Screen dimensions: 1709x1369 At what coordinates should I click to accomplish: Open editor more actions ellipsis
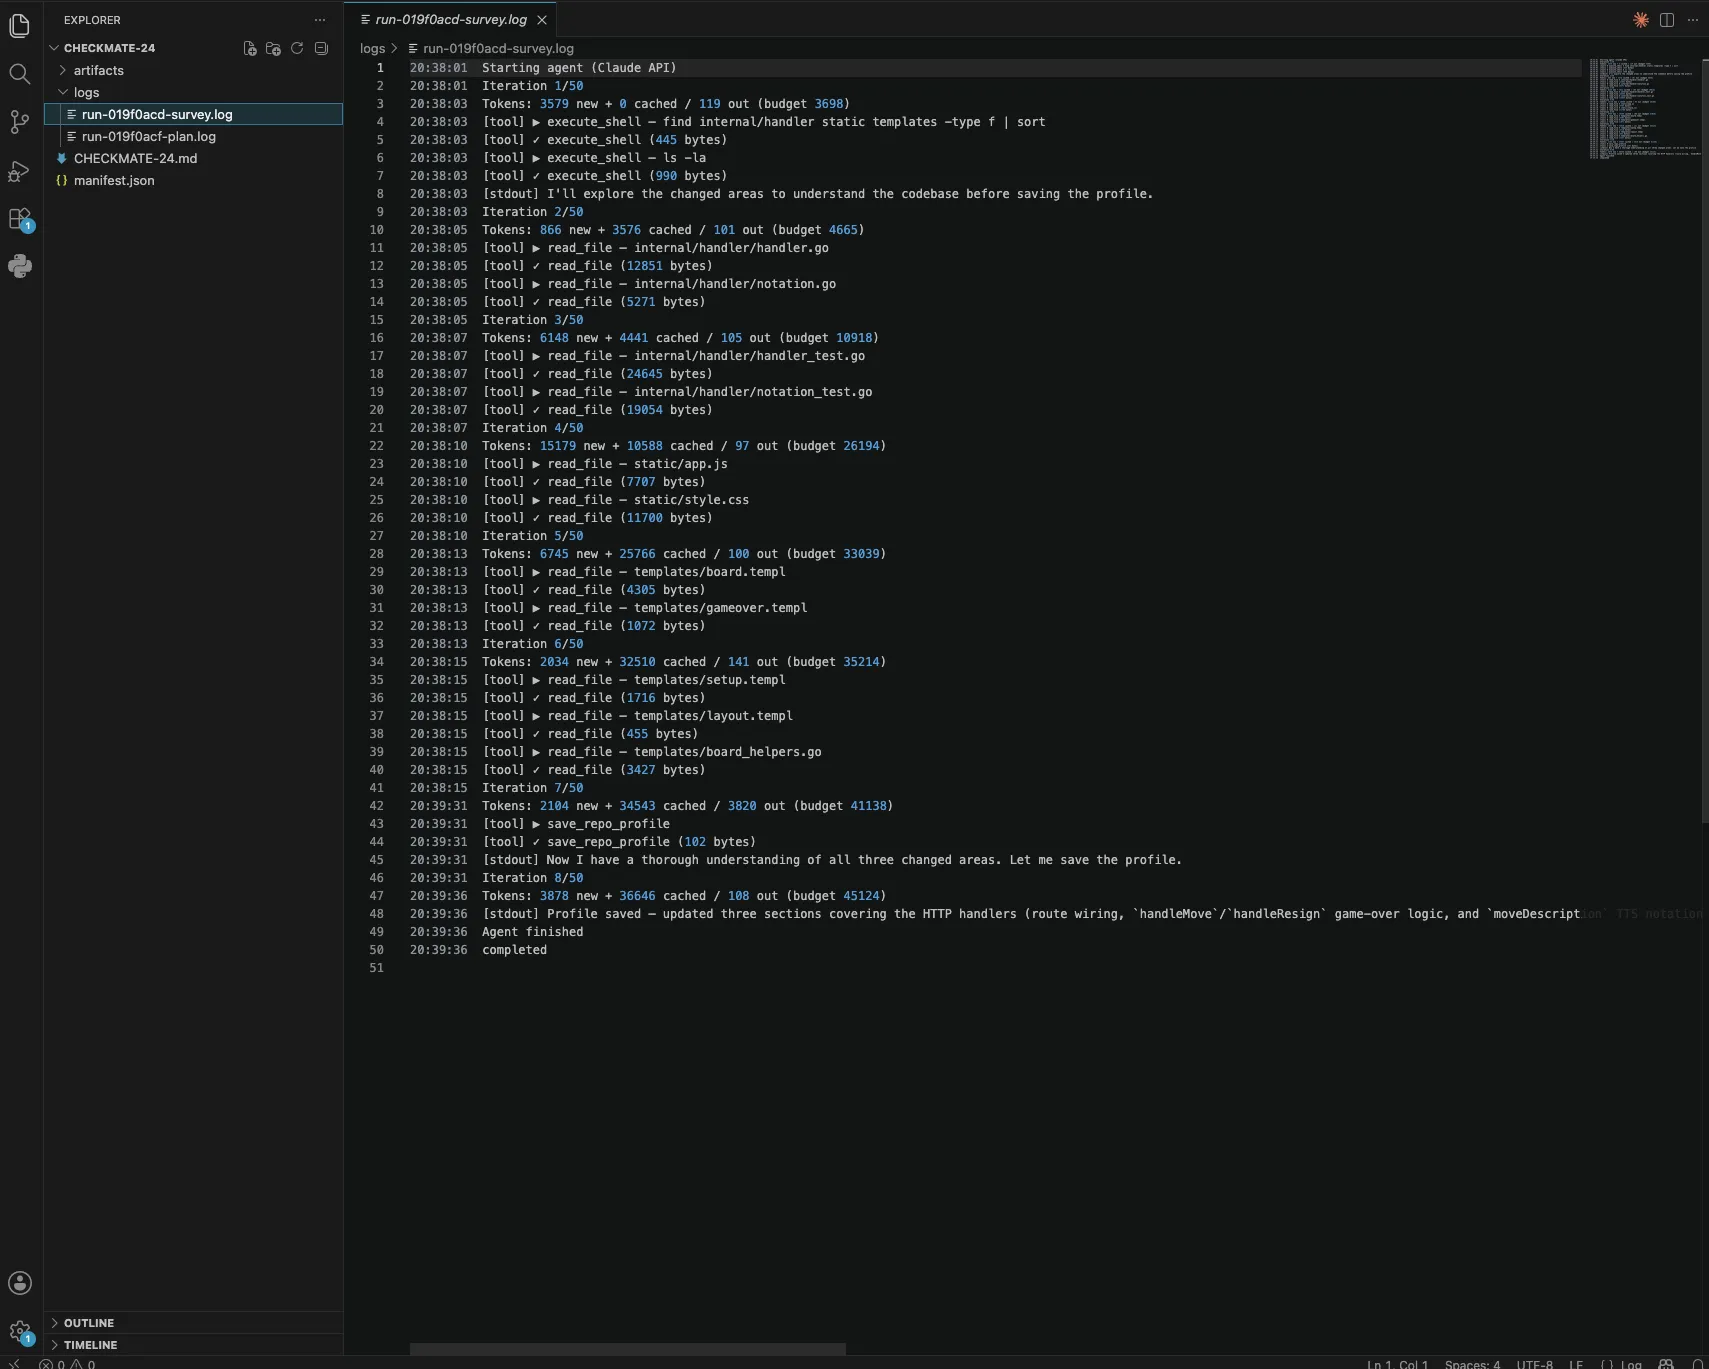tap(1693, 20)
